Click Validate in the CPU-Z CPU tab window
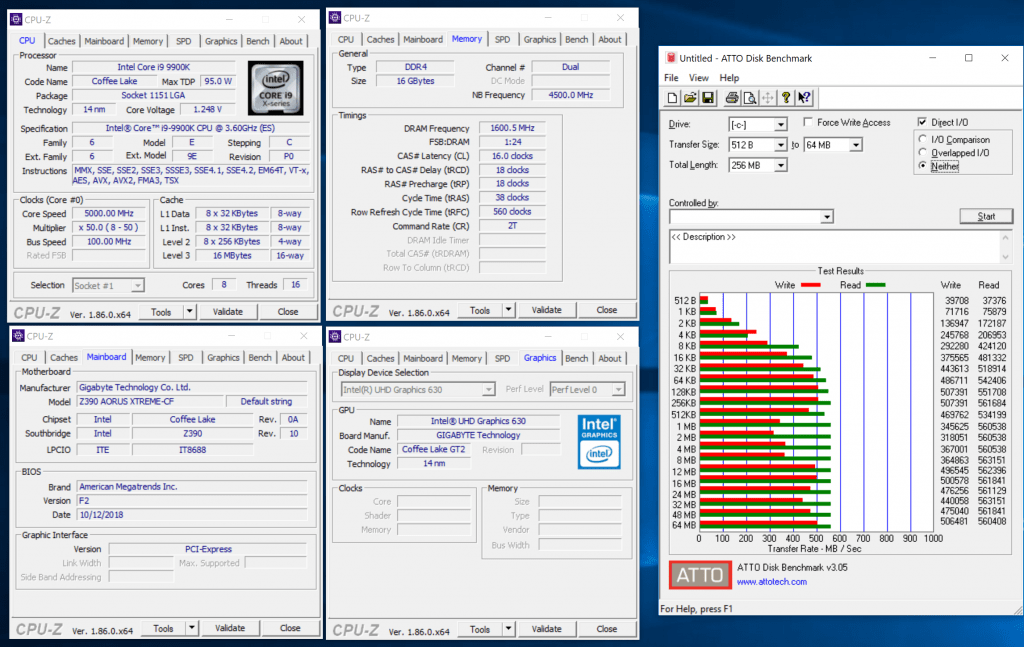Image resolution: width=1024 pixels, height=647 pixels. [x=227, y=312]
